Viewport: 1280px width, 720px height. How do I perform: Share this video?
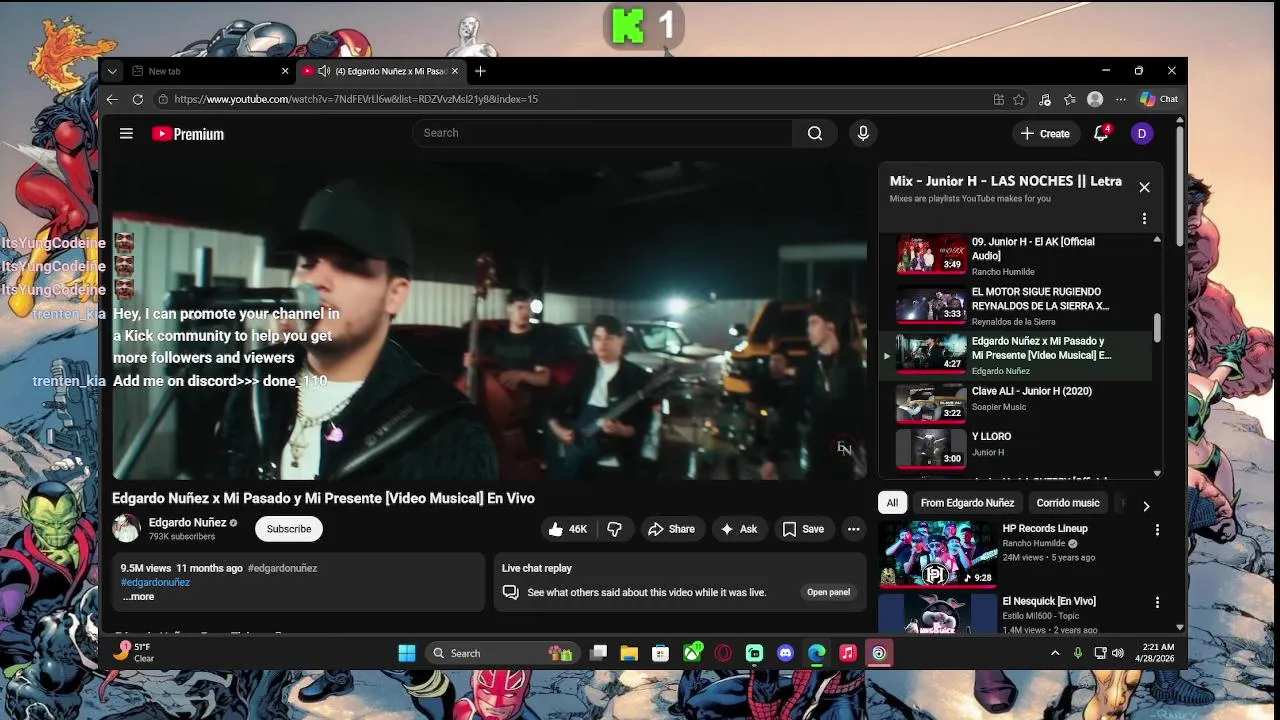(671, 529)
